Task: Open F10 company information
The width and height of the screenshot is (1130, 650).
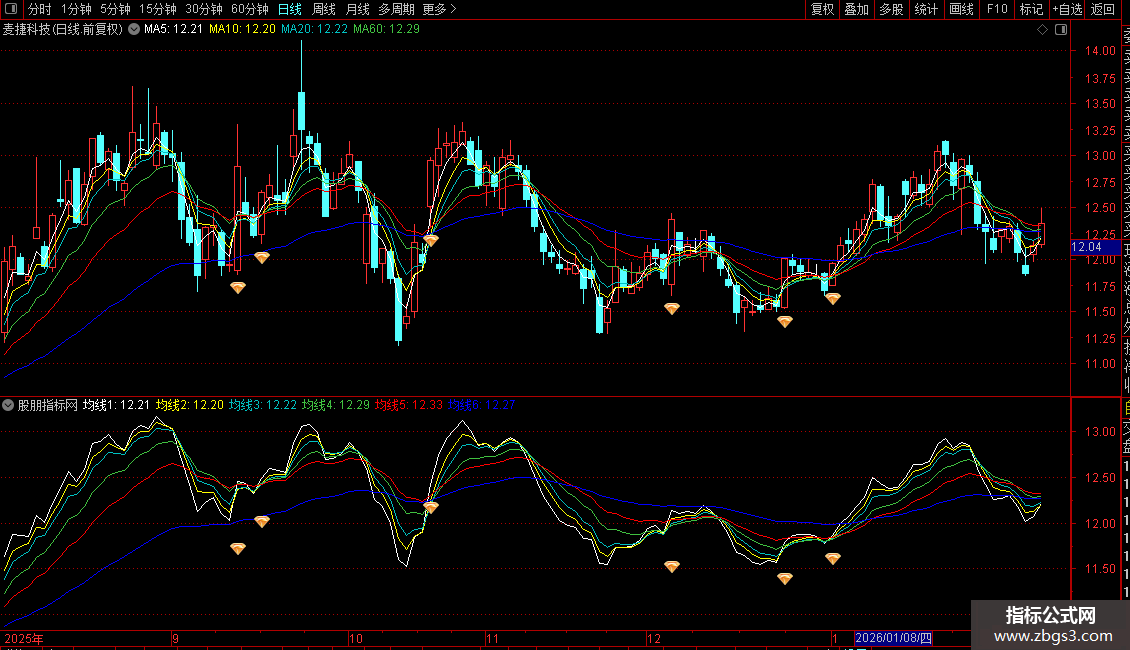Action: click(997, 9)
